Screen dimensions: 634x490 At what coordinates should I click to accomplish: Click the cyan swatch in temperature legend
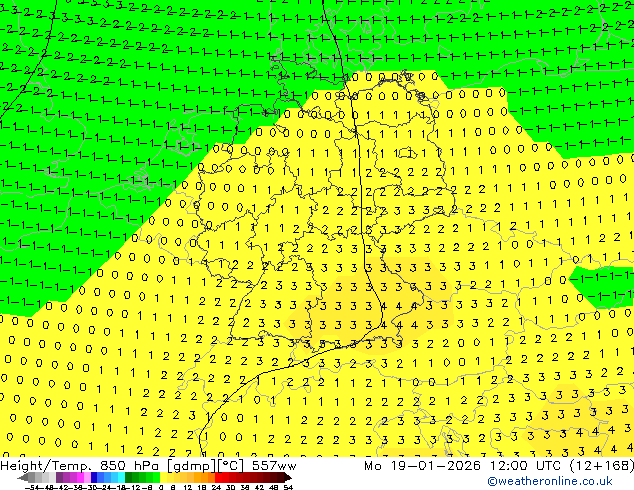121,477
